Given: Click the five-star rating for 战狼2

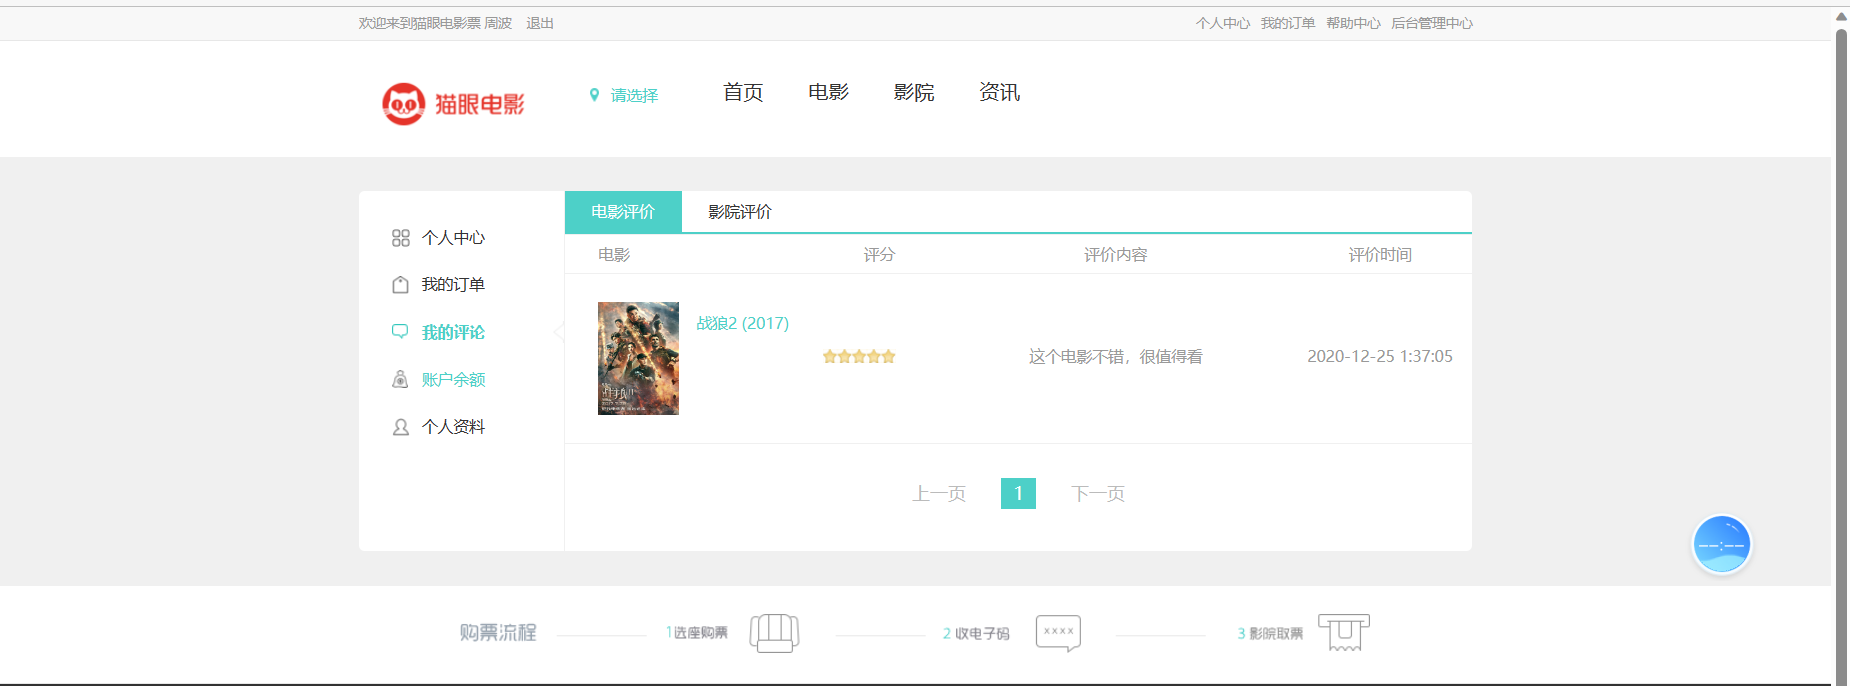Looking at the screenshot, I should coord(858,356).
